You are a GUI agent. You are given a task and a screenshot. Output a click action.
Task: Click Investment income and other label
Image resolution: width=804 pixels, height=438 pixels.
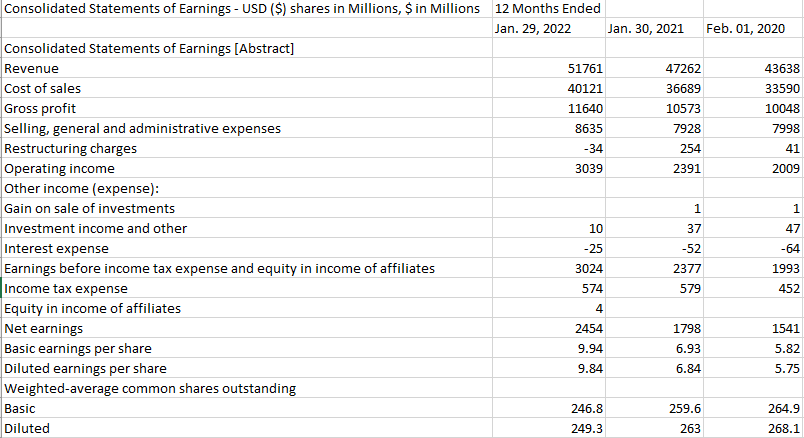(96, 229)
